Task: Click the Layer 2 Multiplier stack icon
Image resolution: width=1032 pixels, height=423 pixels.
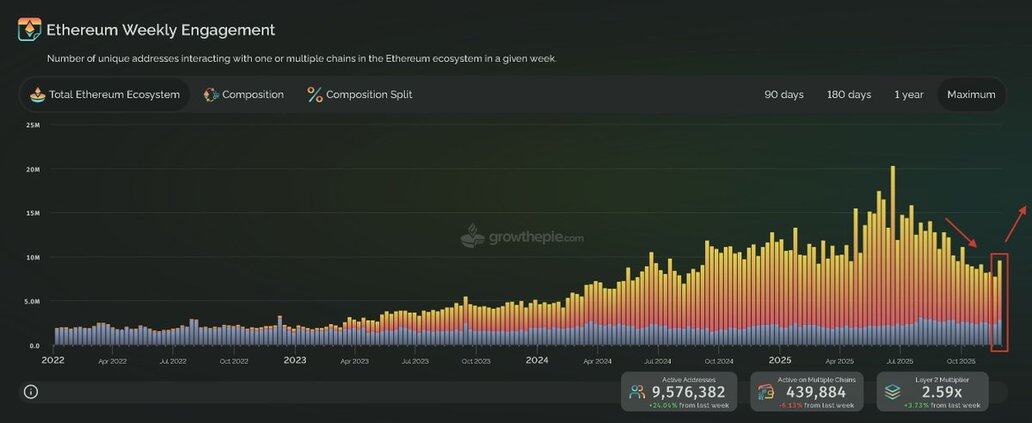Action: coord(892,392)
